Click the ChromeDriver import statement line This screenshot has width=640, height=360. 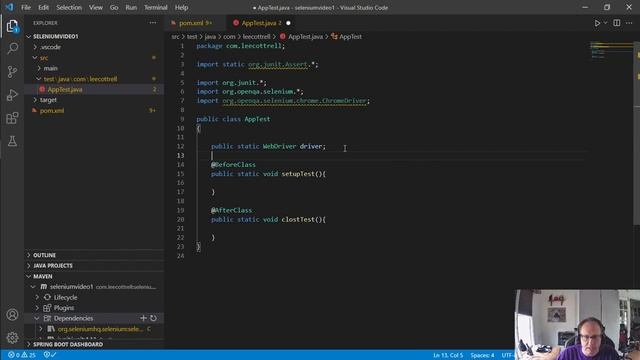[x=283, y=100]
